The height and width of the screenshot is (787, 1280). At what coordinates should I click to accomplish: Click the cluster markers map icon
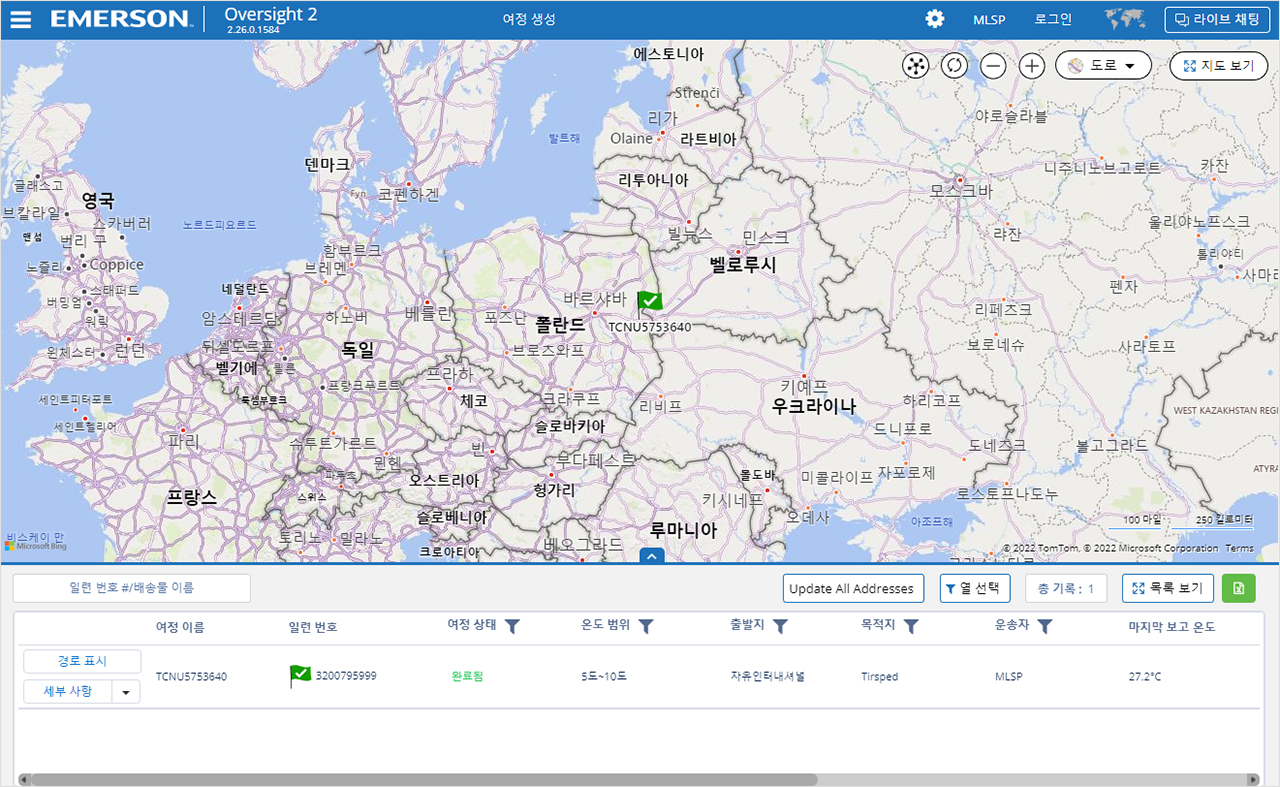pos(915,66)
